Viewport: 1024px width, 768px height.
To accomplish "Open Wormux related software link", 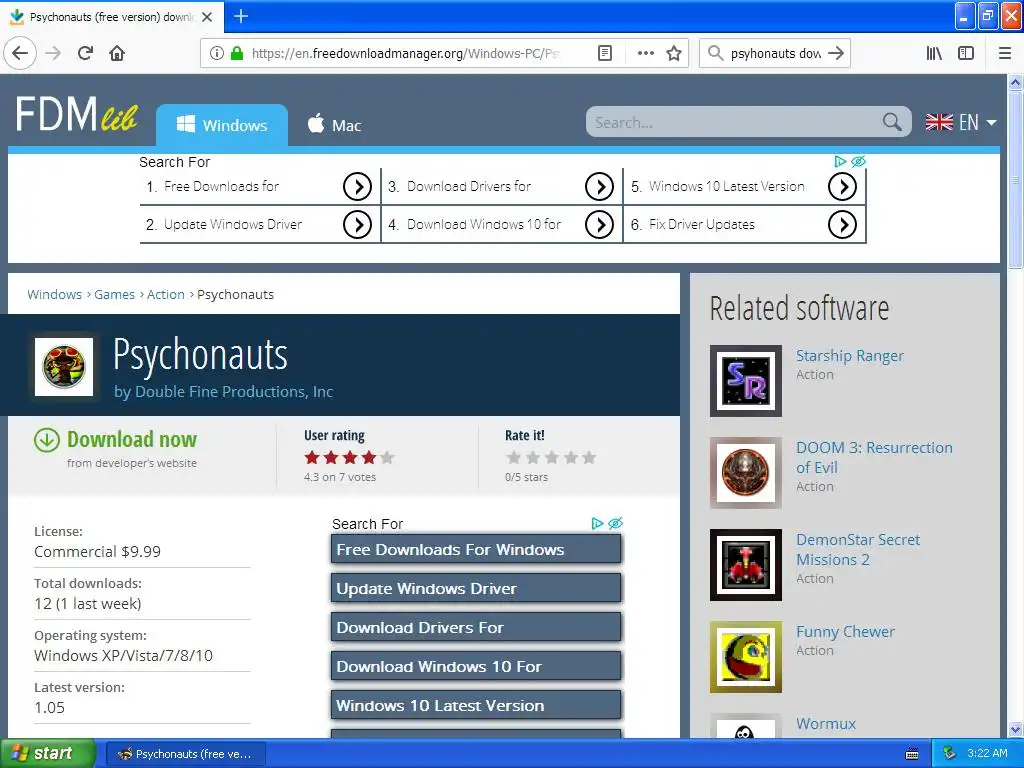I will [825, 724].
